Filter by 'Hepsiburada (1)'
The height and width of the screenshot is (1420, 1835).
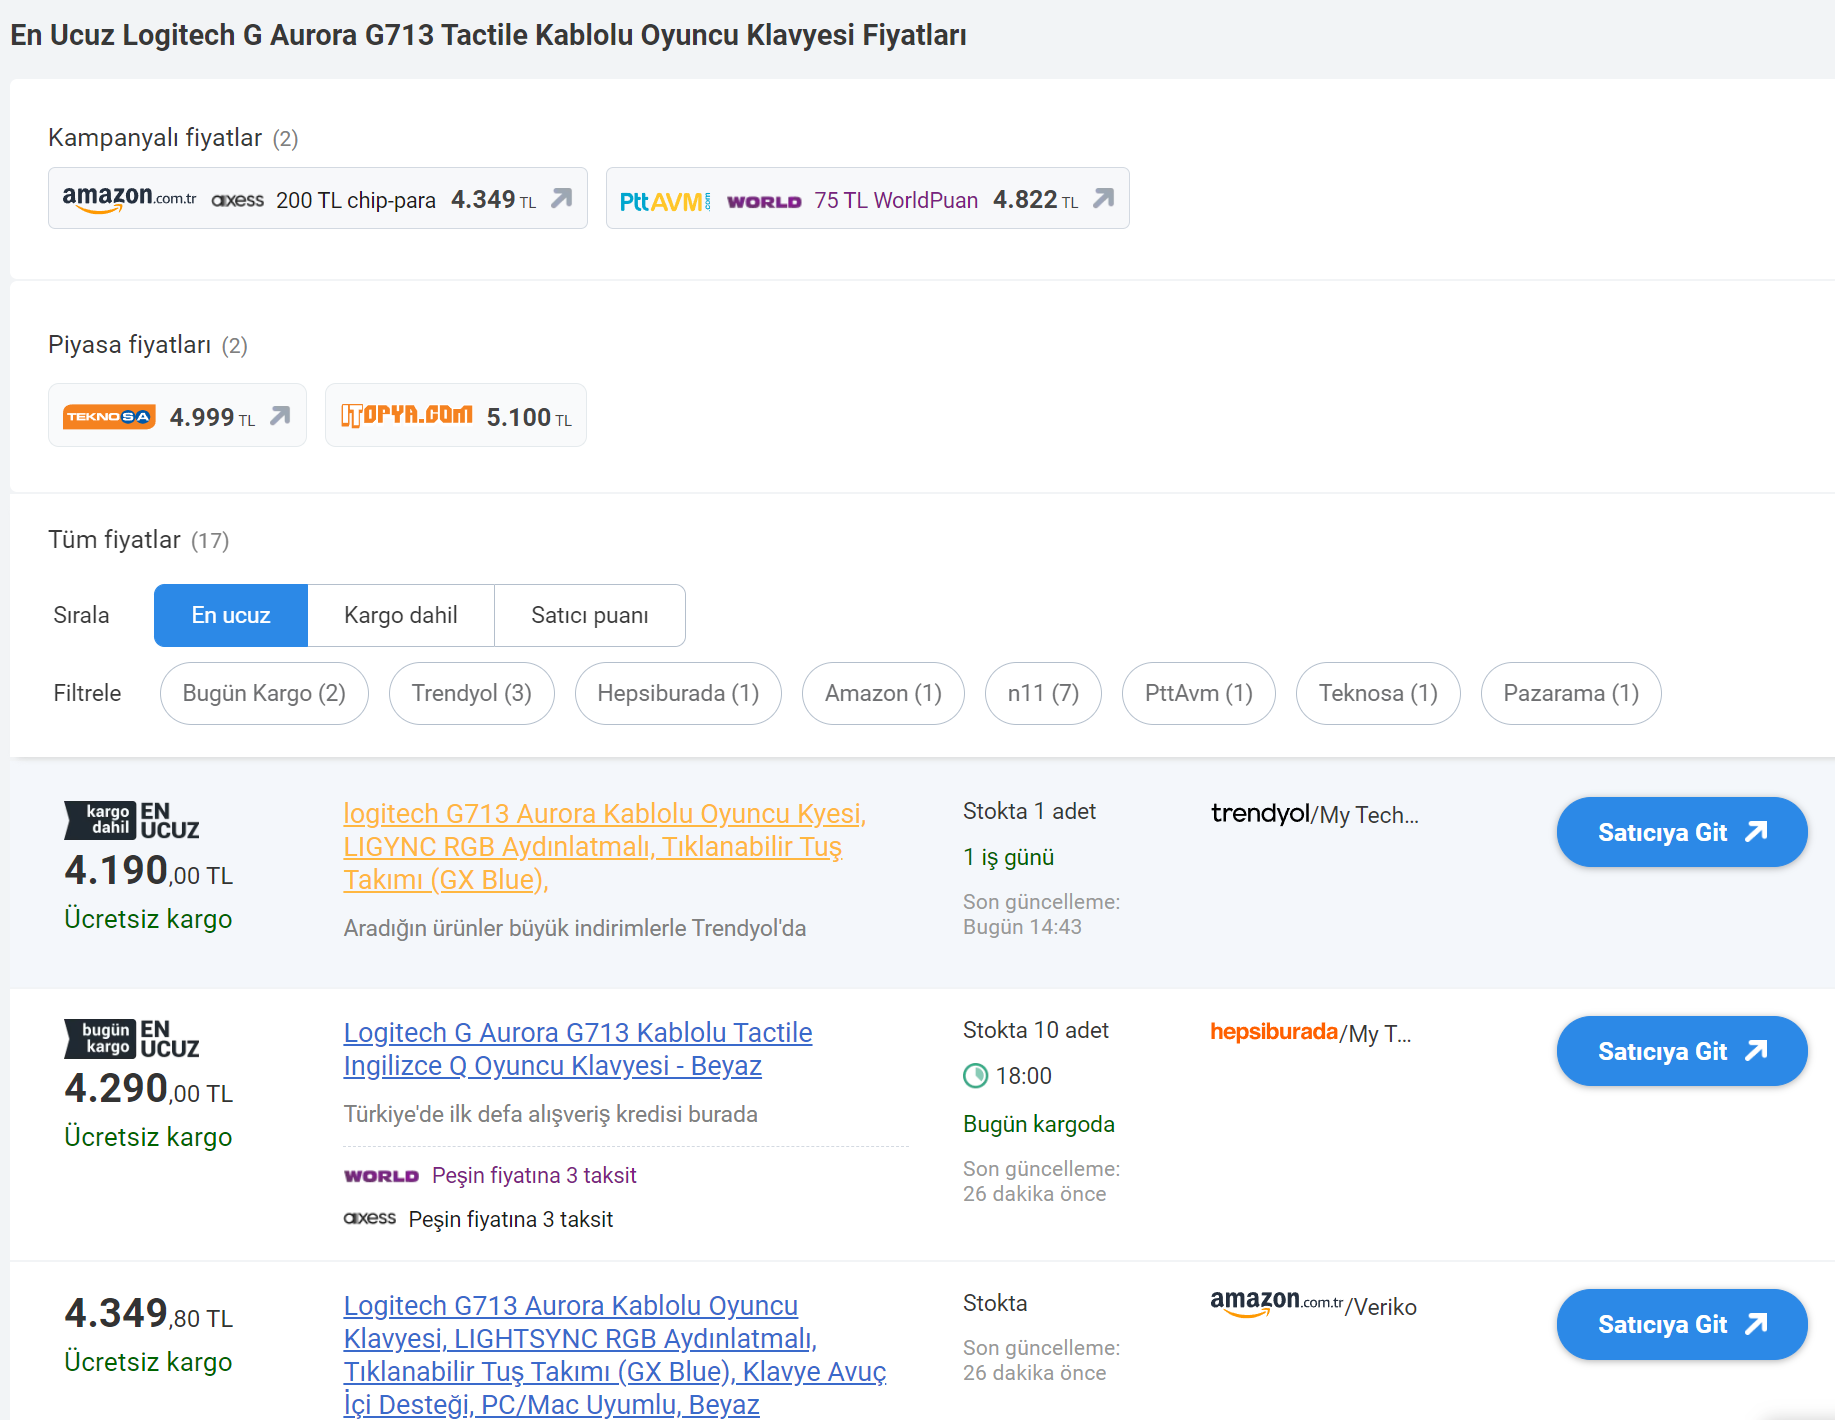coord(678,693)
